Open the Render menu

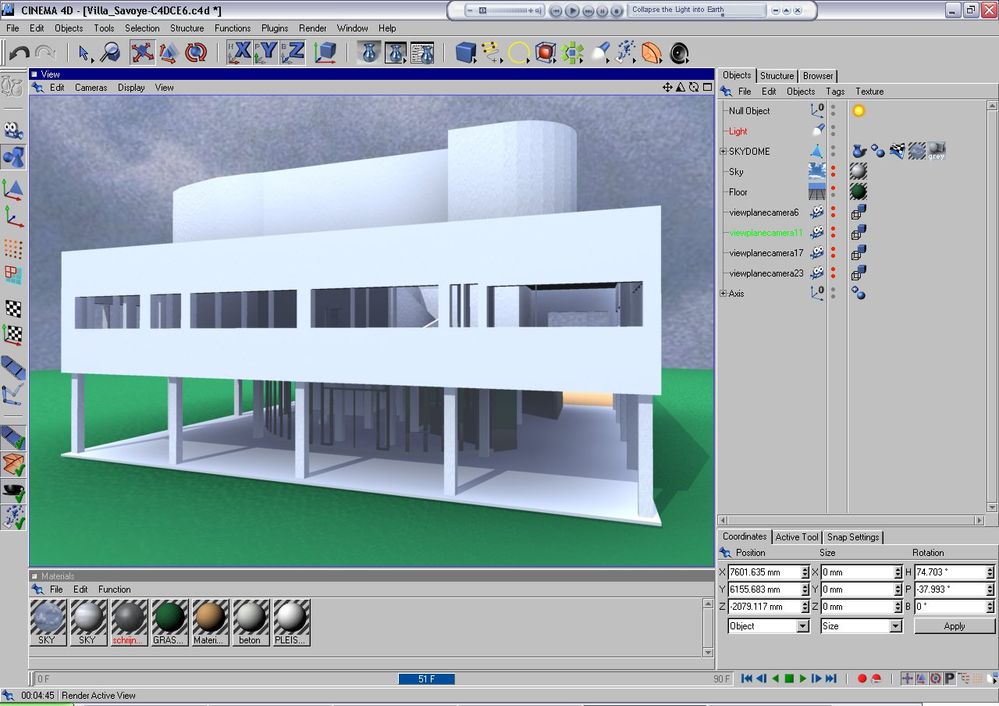(x=312, y=28)
